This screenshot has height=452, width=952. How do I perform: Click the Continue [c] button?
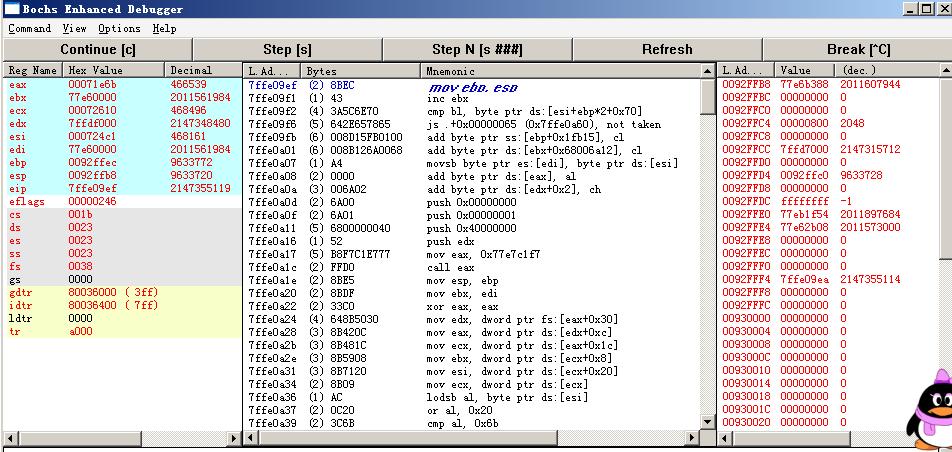(98, 50)
